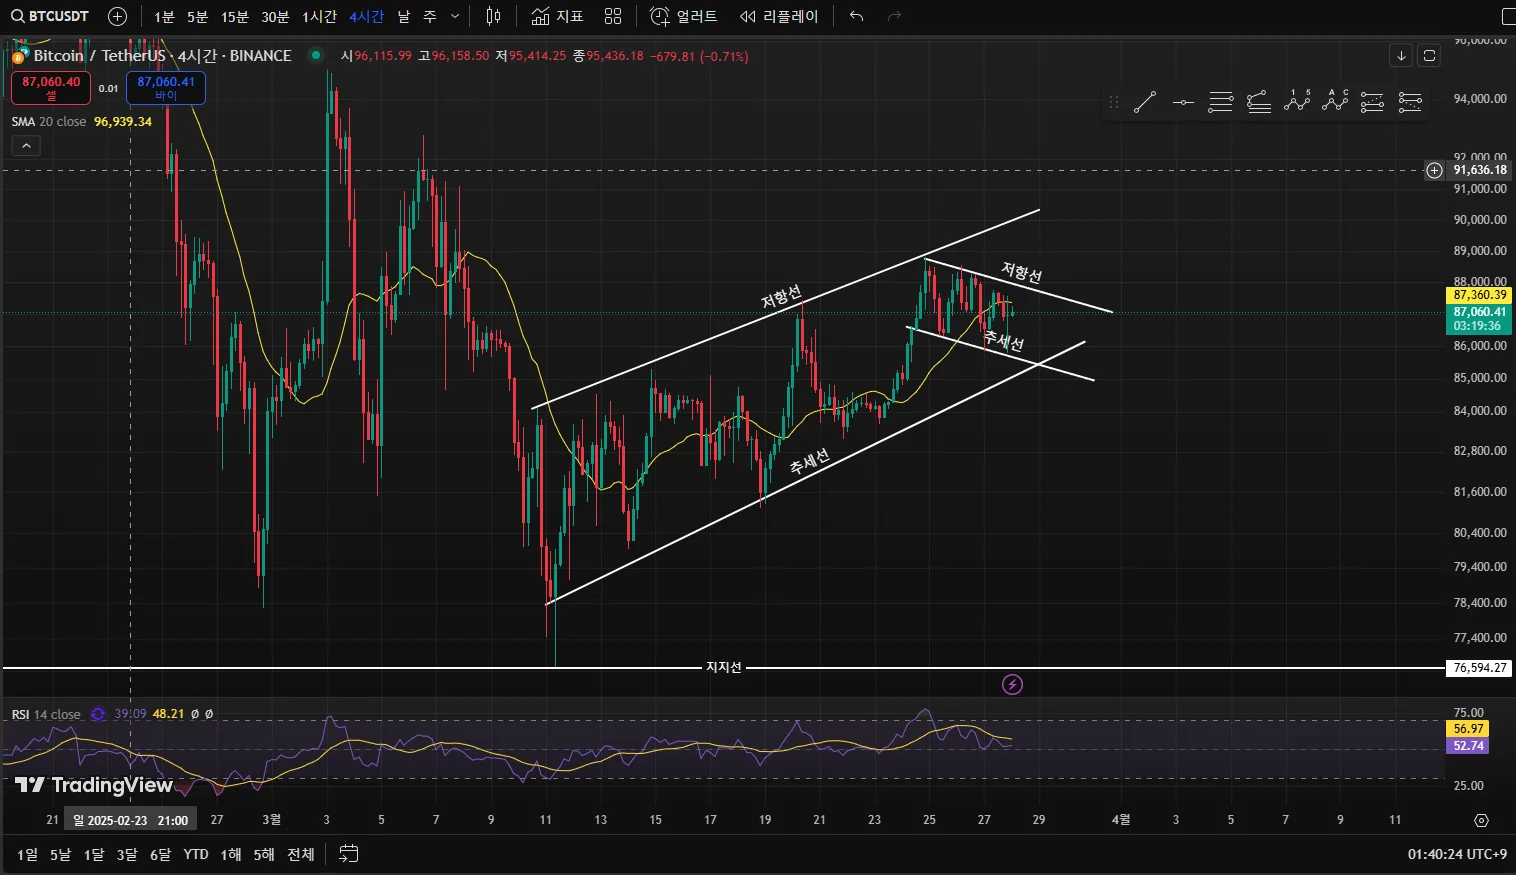Select the RSI 14 close indicator legend
This screenshot has height=875, width=1516.
click(46, 715)
